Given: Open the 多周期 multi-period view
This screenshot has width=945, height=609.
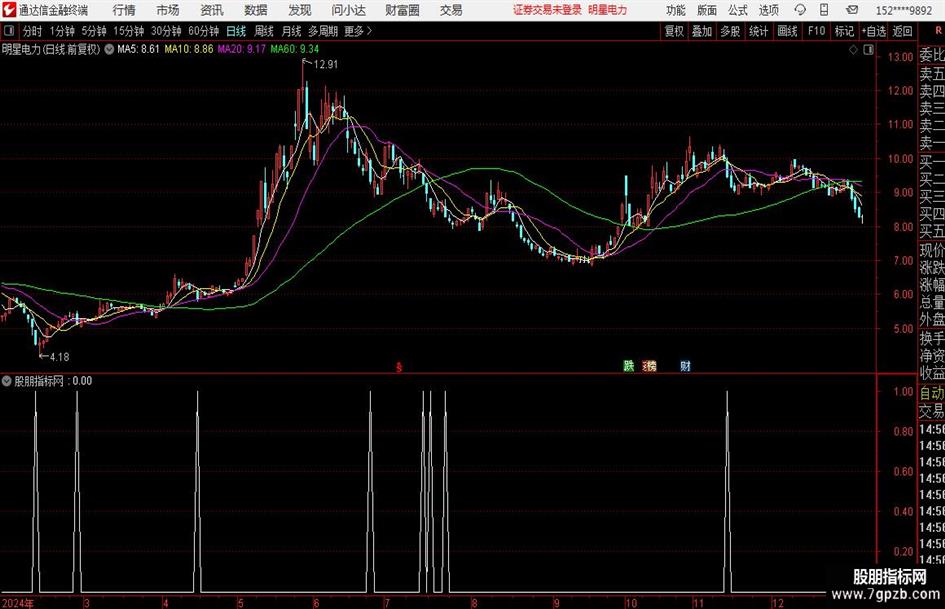Looking at the screenshot, I should (323, 31).
